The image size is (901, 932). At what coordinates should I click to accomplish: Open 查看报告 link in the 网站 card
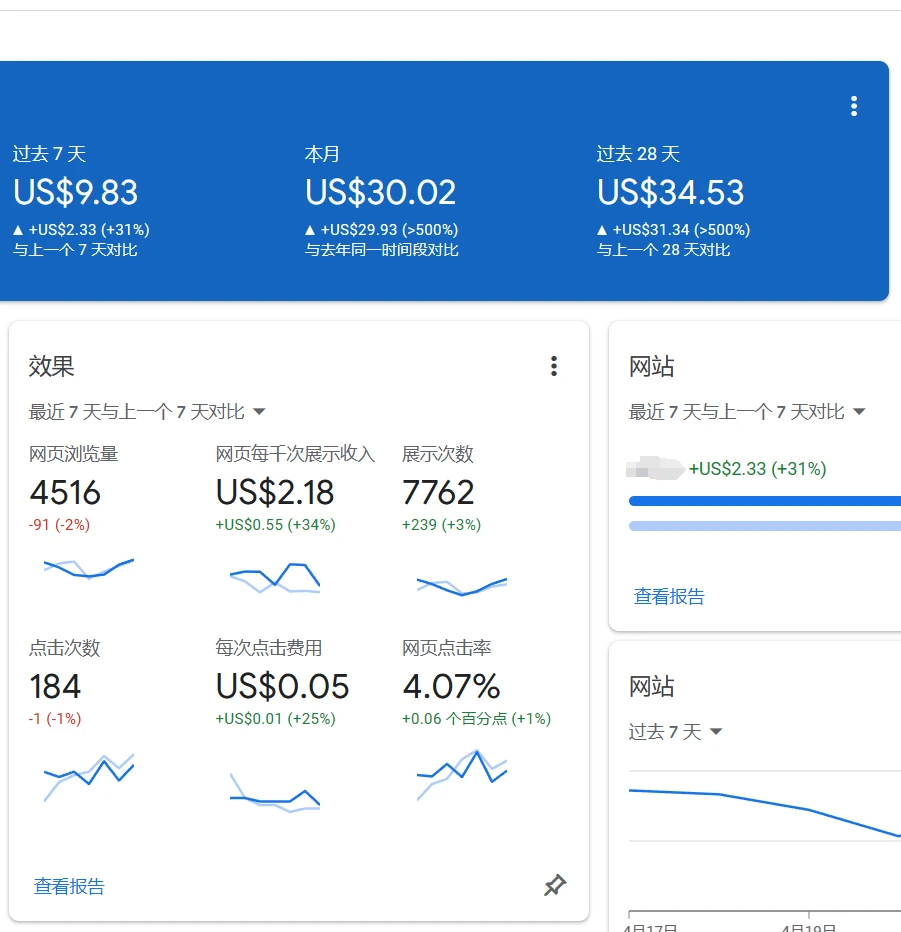[x=669, y=597]
